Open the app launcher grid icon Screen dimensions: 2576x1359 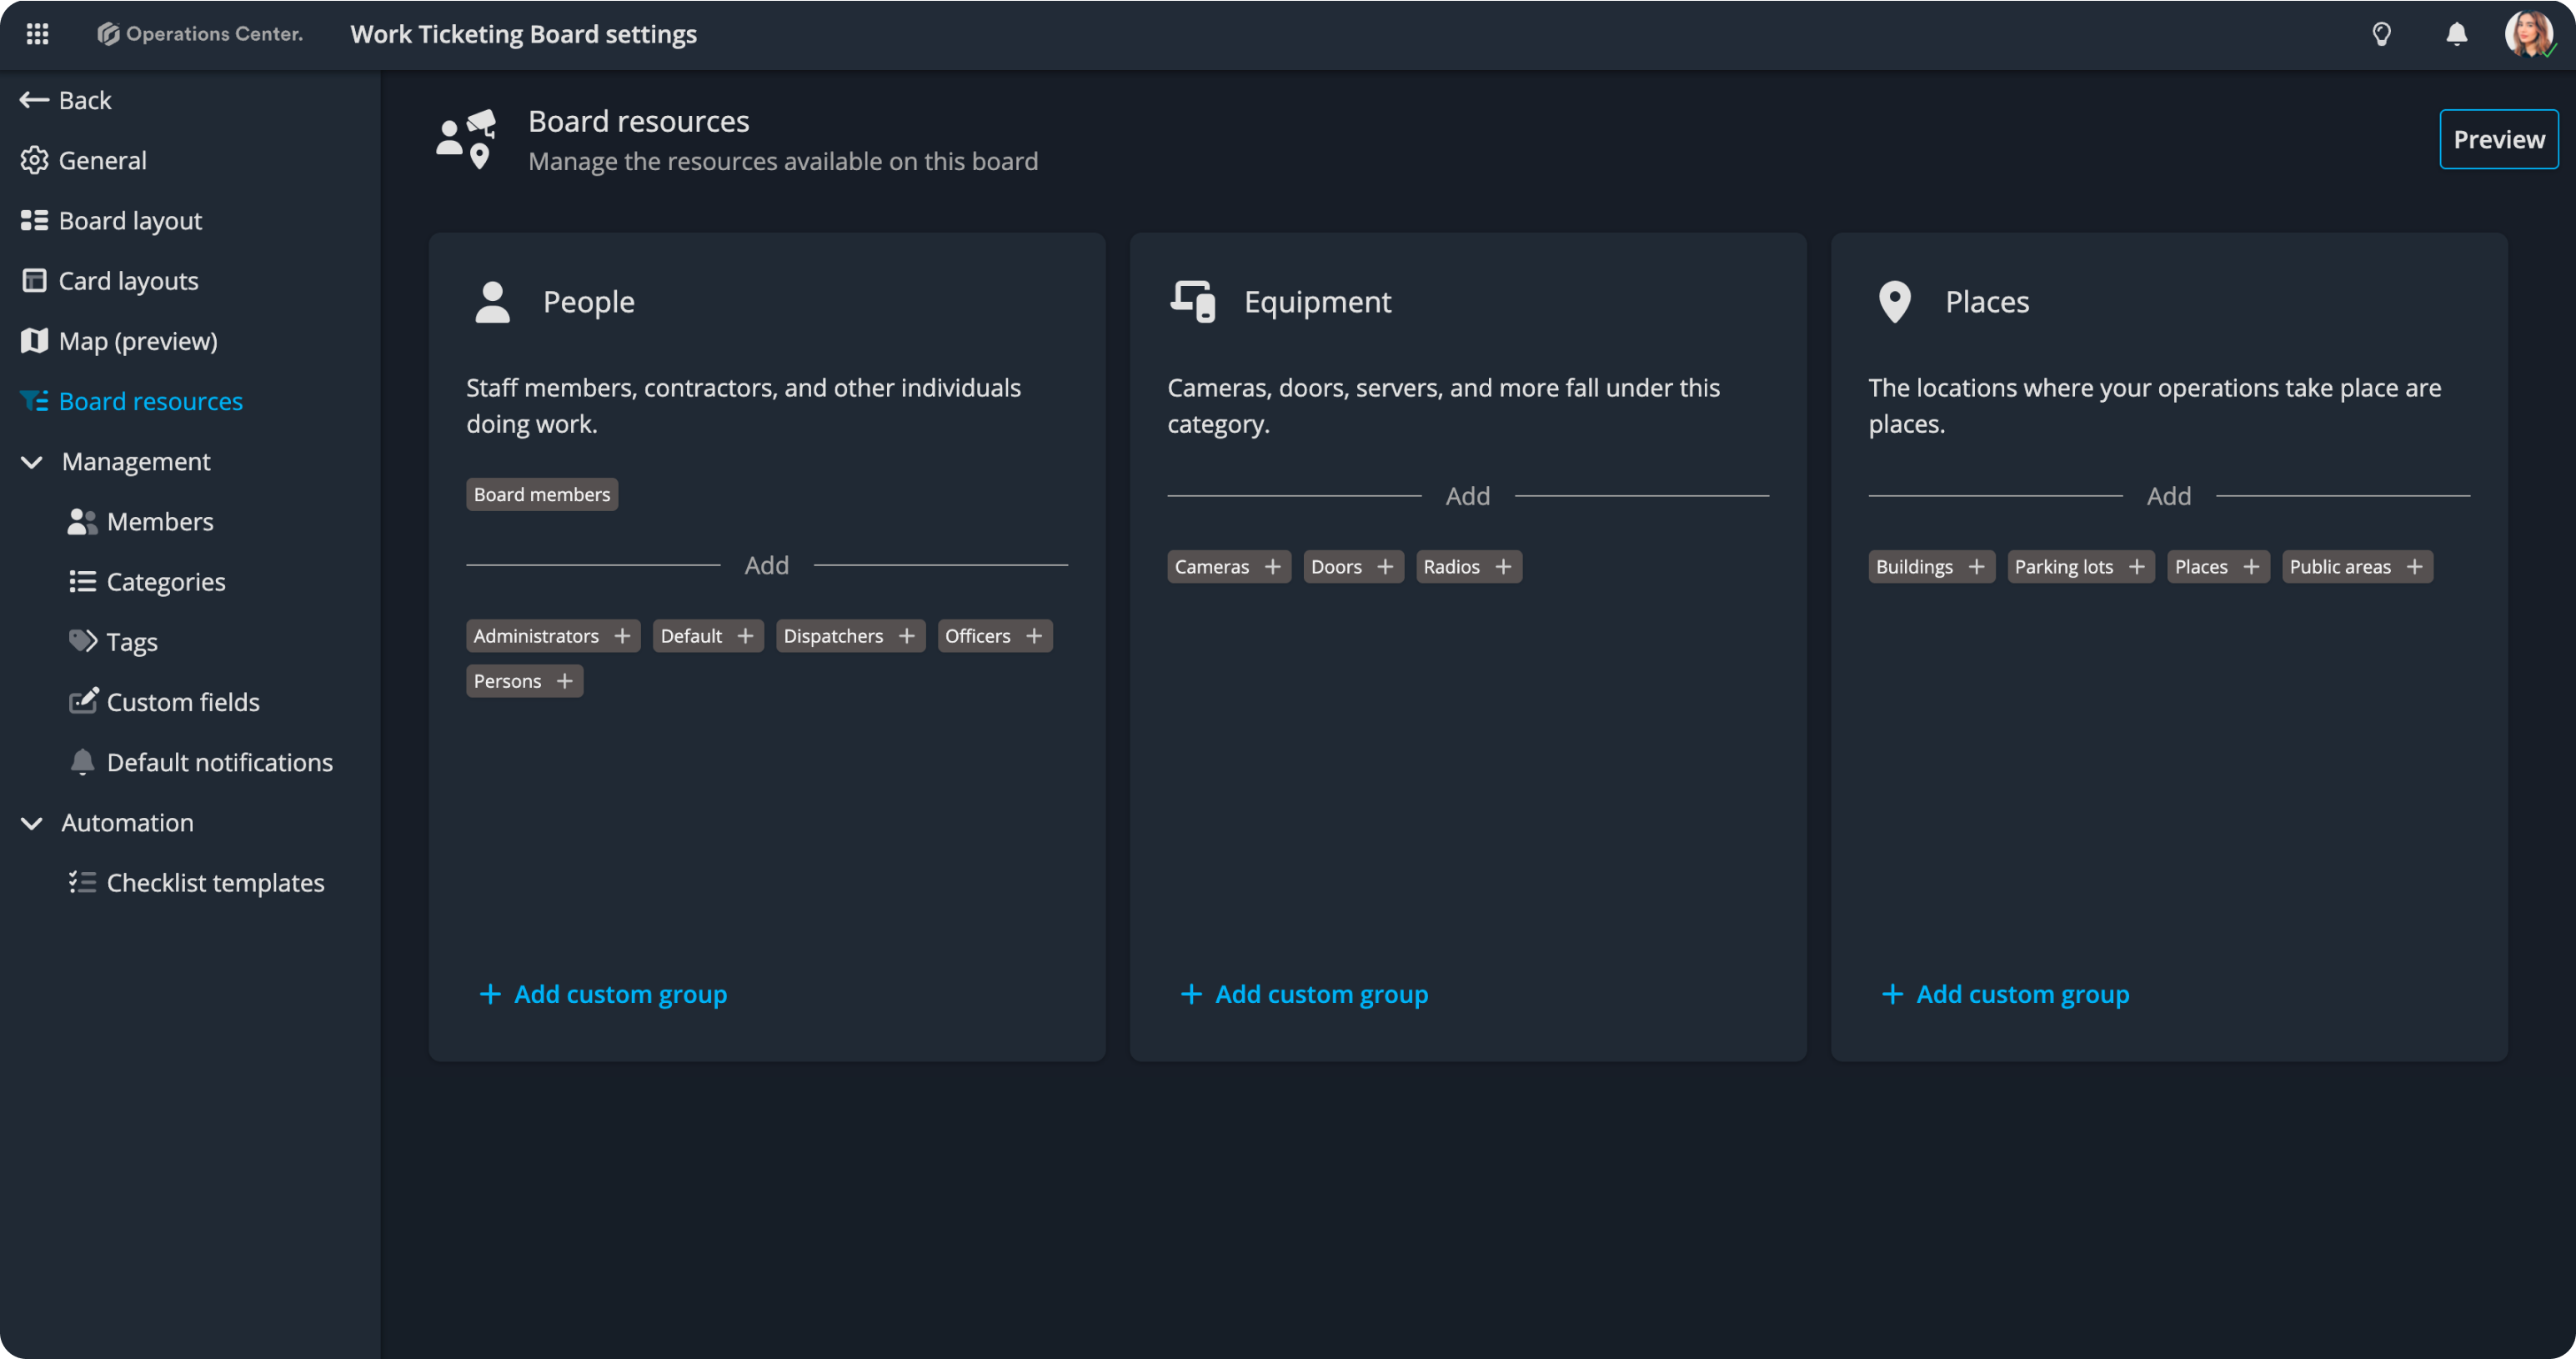click(37, 34)
